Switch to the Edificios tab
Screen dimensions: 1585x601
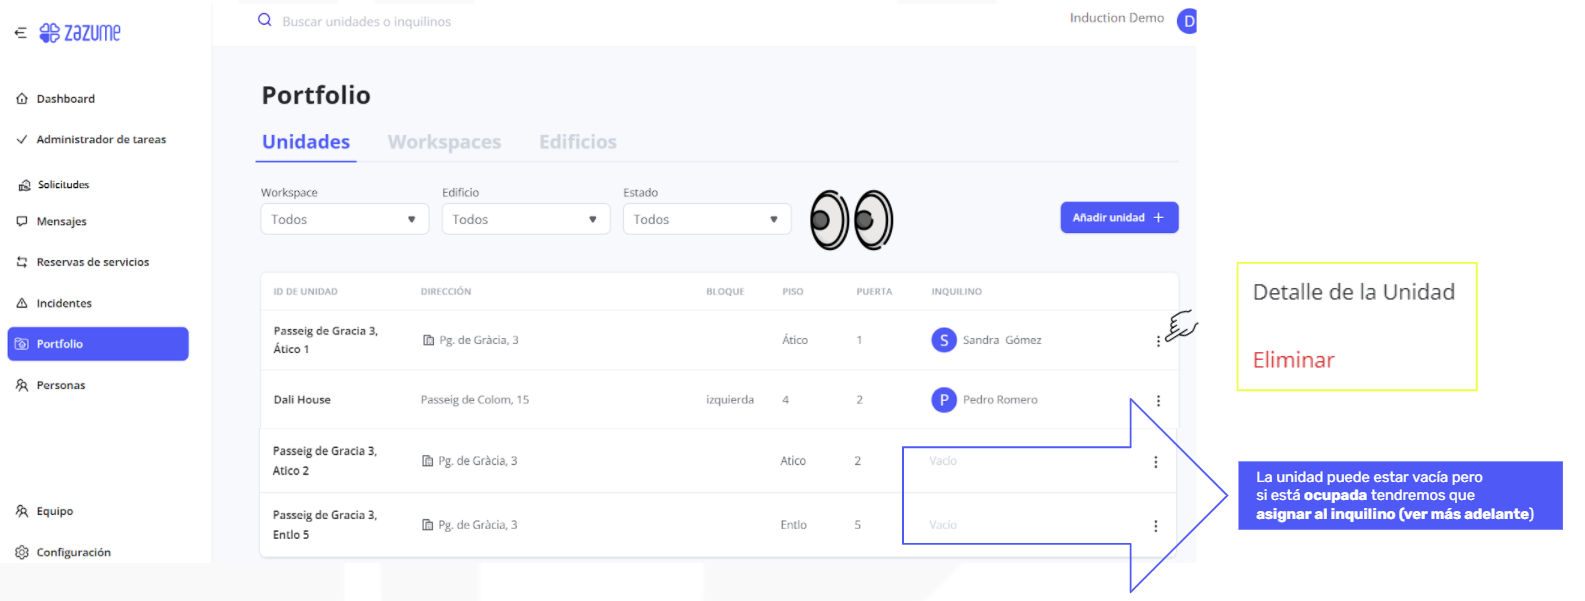click(577, 142)
